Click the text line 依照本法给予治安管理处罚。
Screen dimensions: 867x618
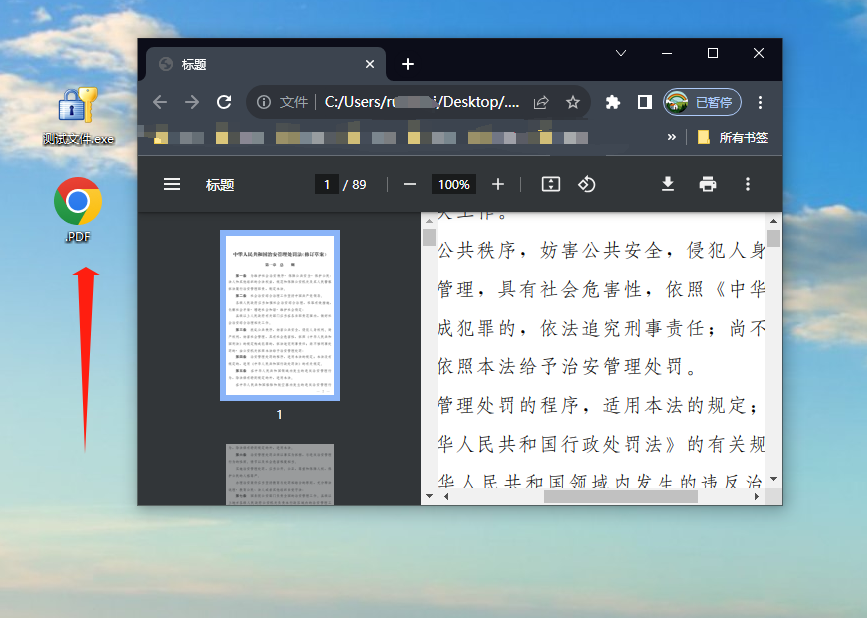(568, 366)
